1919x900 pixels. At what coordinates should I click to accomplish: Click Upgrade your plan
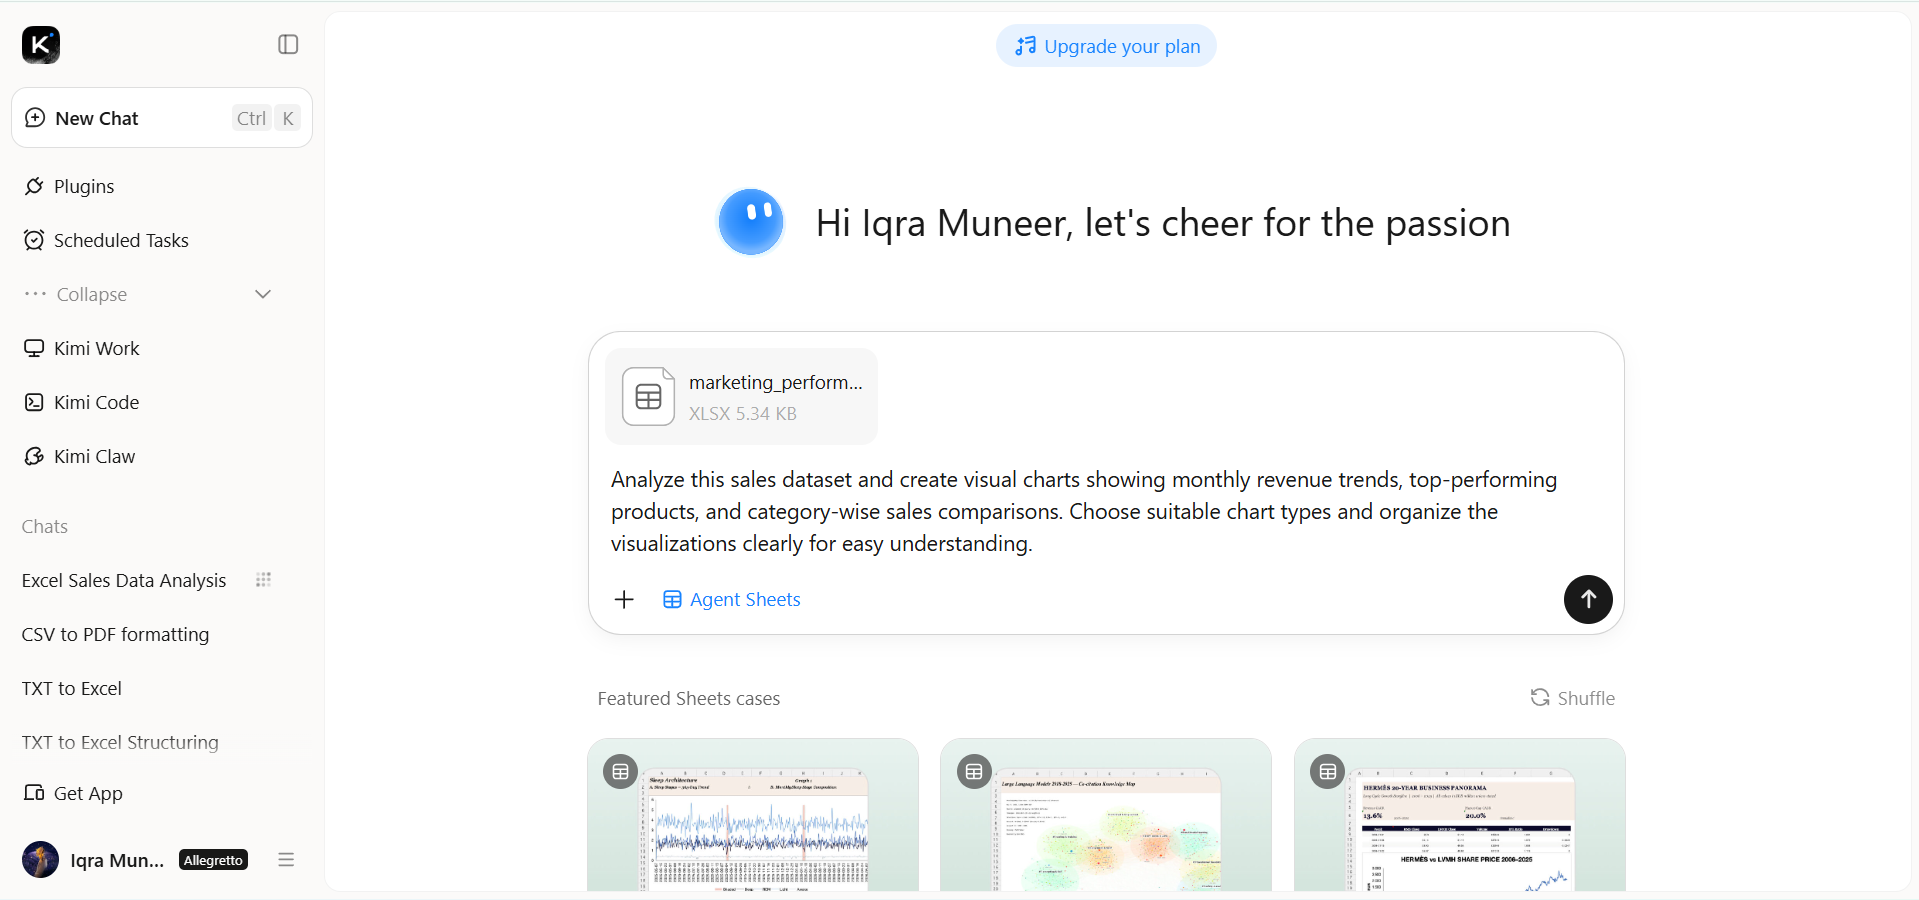coord(1106,46)
